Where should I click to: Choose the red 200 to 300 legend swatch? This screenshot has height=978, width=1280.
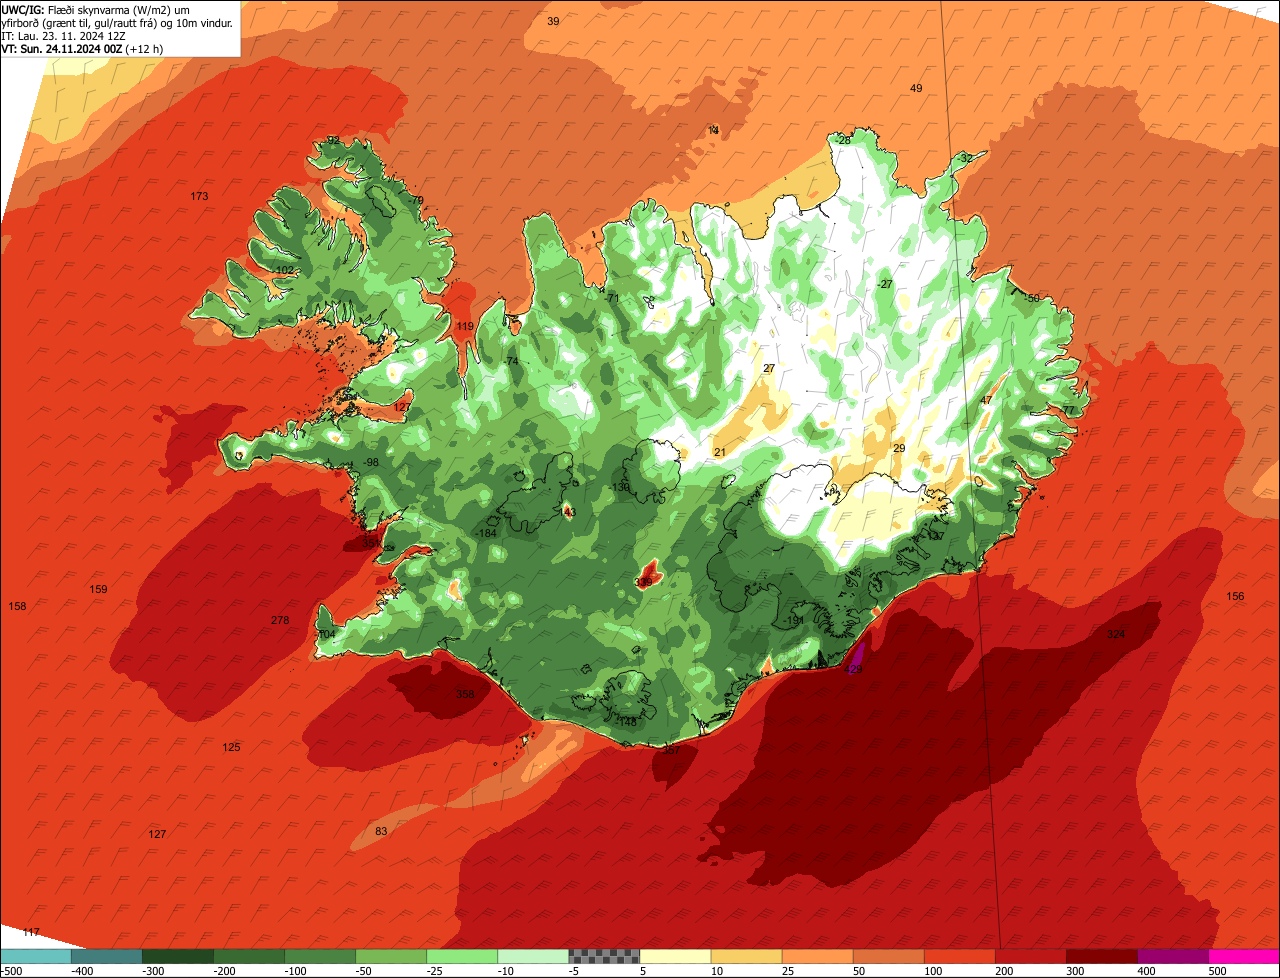(1030, 956)
